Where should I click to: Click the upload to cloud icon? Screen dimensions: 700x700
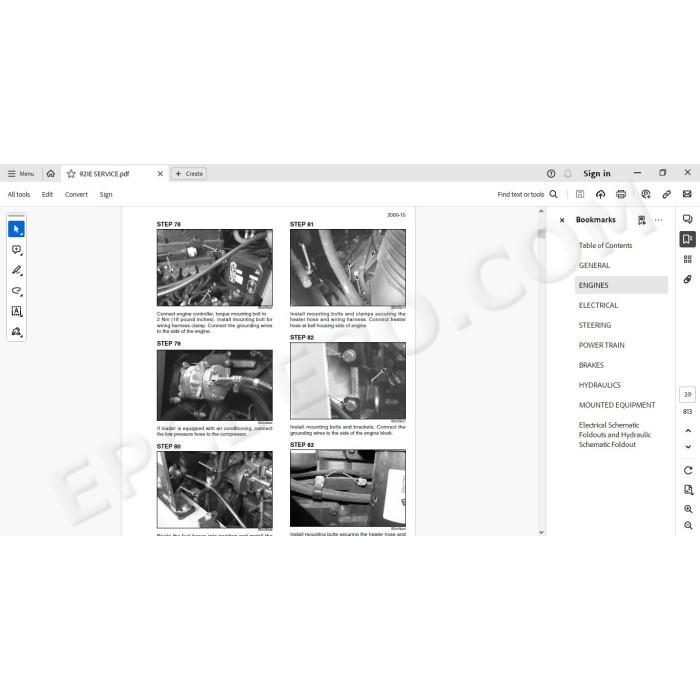pyautogui.click(x=600, y=194)
